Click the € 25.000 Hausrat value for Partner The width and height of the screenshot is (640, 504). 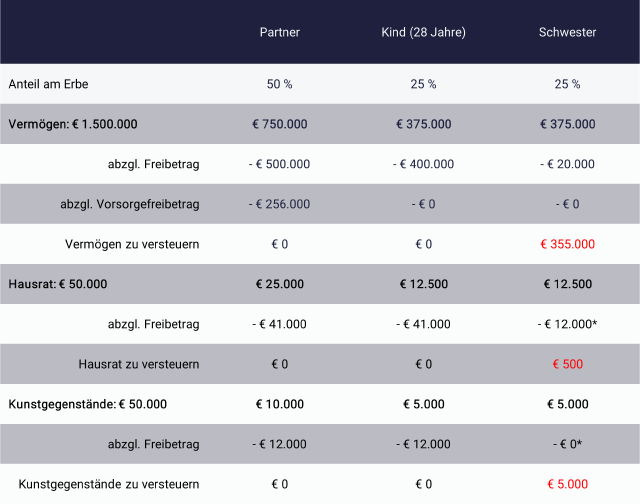(279, 284)
